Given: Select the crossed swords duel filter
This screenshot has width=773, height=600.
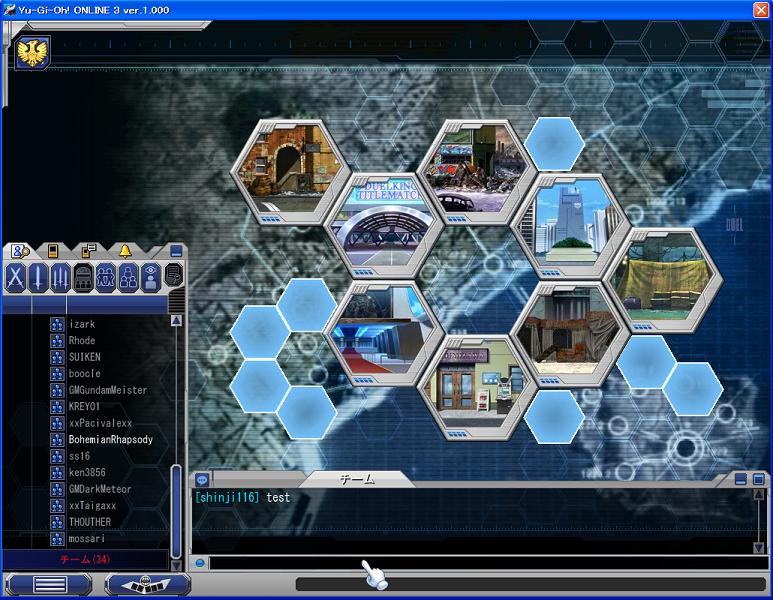Looking at the screenshot, I should [15, 277].
